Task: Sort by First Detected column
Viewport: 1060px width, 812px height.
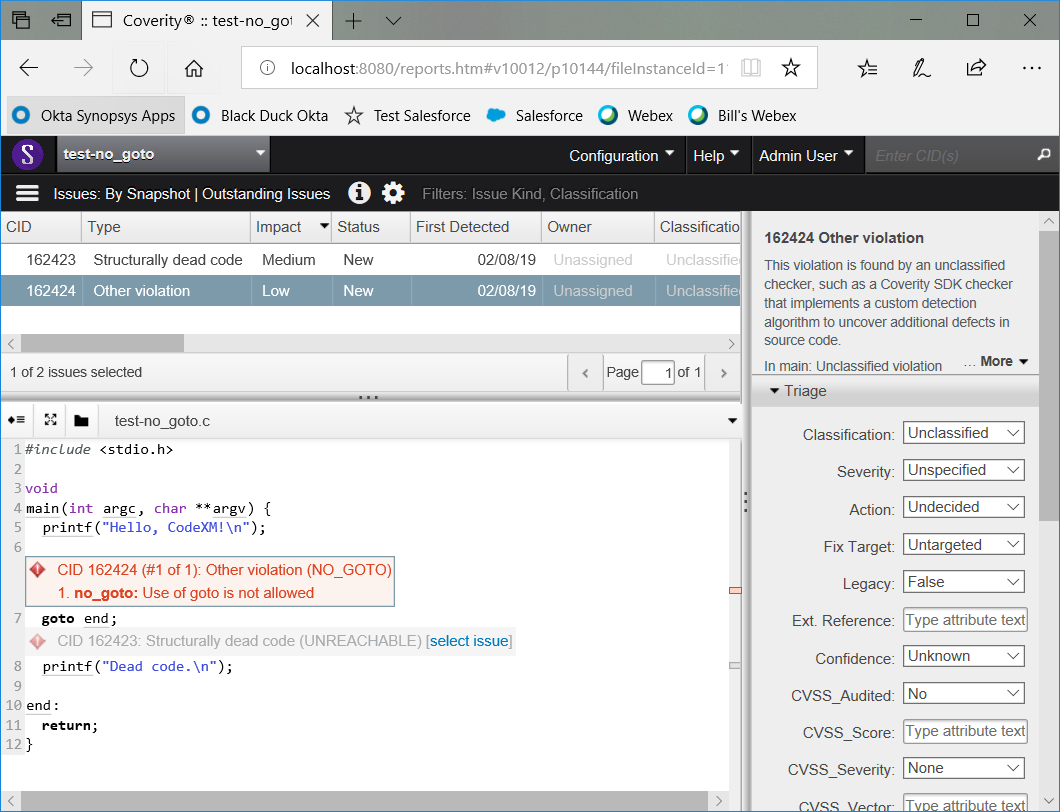Action: click(x=476, y=227)
